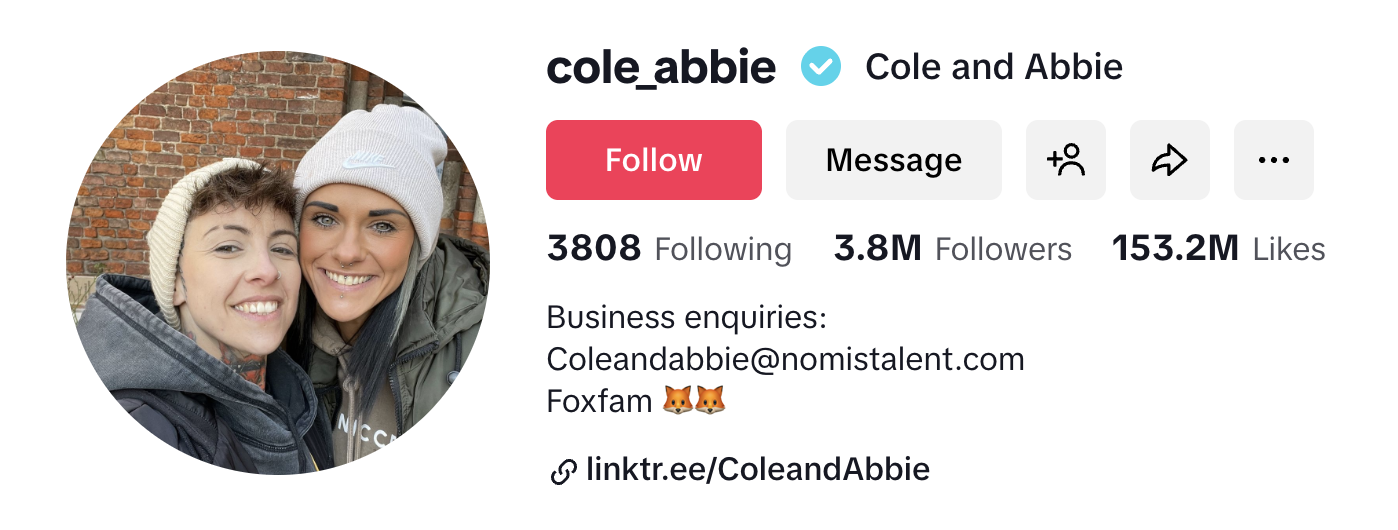This screenshot has width=1398, height=530.
Task: Click the red Follow button
Action: 654,160
